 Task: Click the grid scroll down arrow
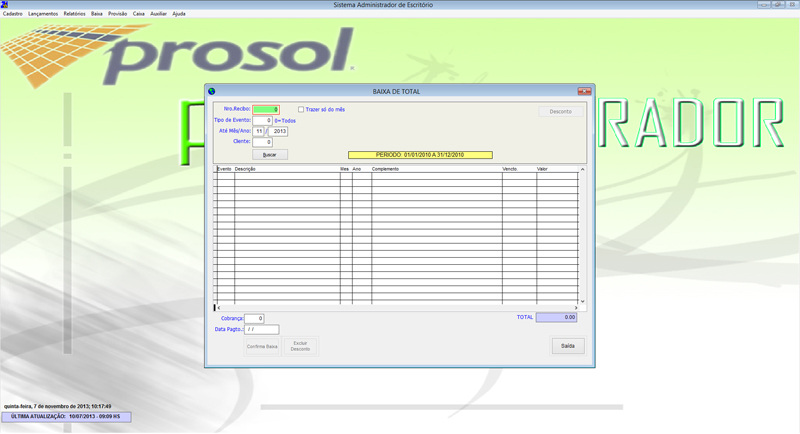[583, 301]
